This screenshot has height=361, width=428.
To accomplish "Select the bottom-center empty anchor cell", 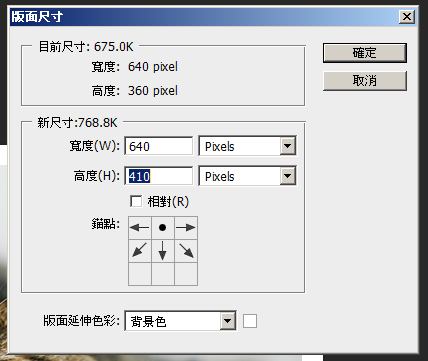I will pos(163,274).
